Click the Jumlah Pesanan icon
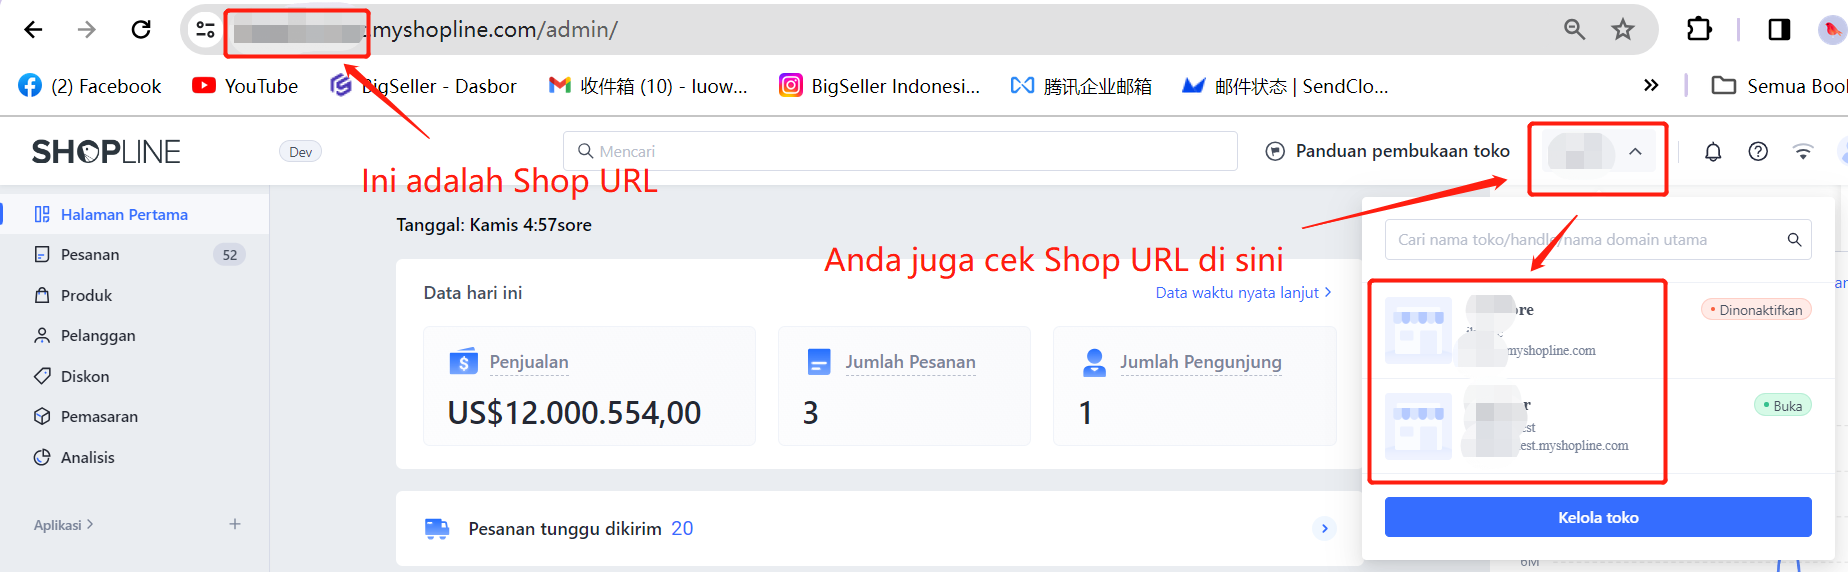Image resolution: width=1848 pixels, height=572 pixels. [819, 361]
